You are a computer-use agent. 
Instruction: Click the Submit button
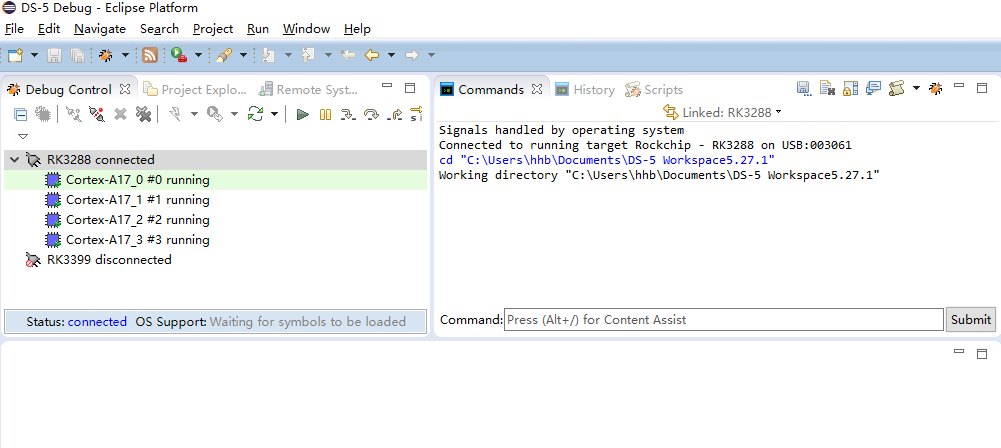[970, 320]
